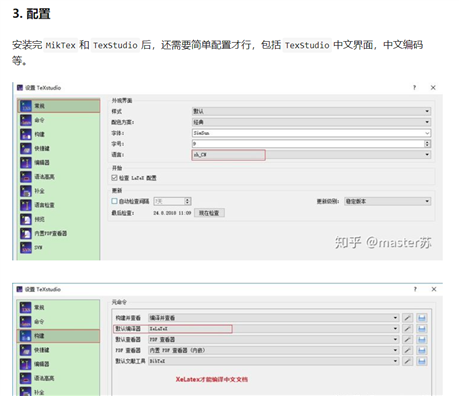The width and height of the screenshot is (459, 396).
Task: Click the 常规 icon in the Build-page dialog sidebar
Action: pos(26,308)
